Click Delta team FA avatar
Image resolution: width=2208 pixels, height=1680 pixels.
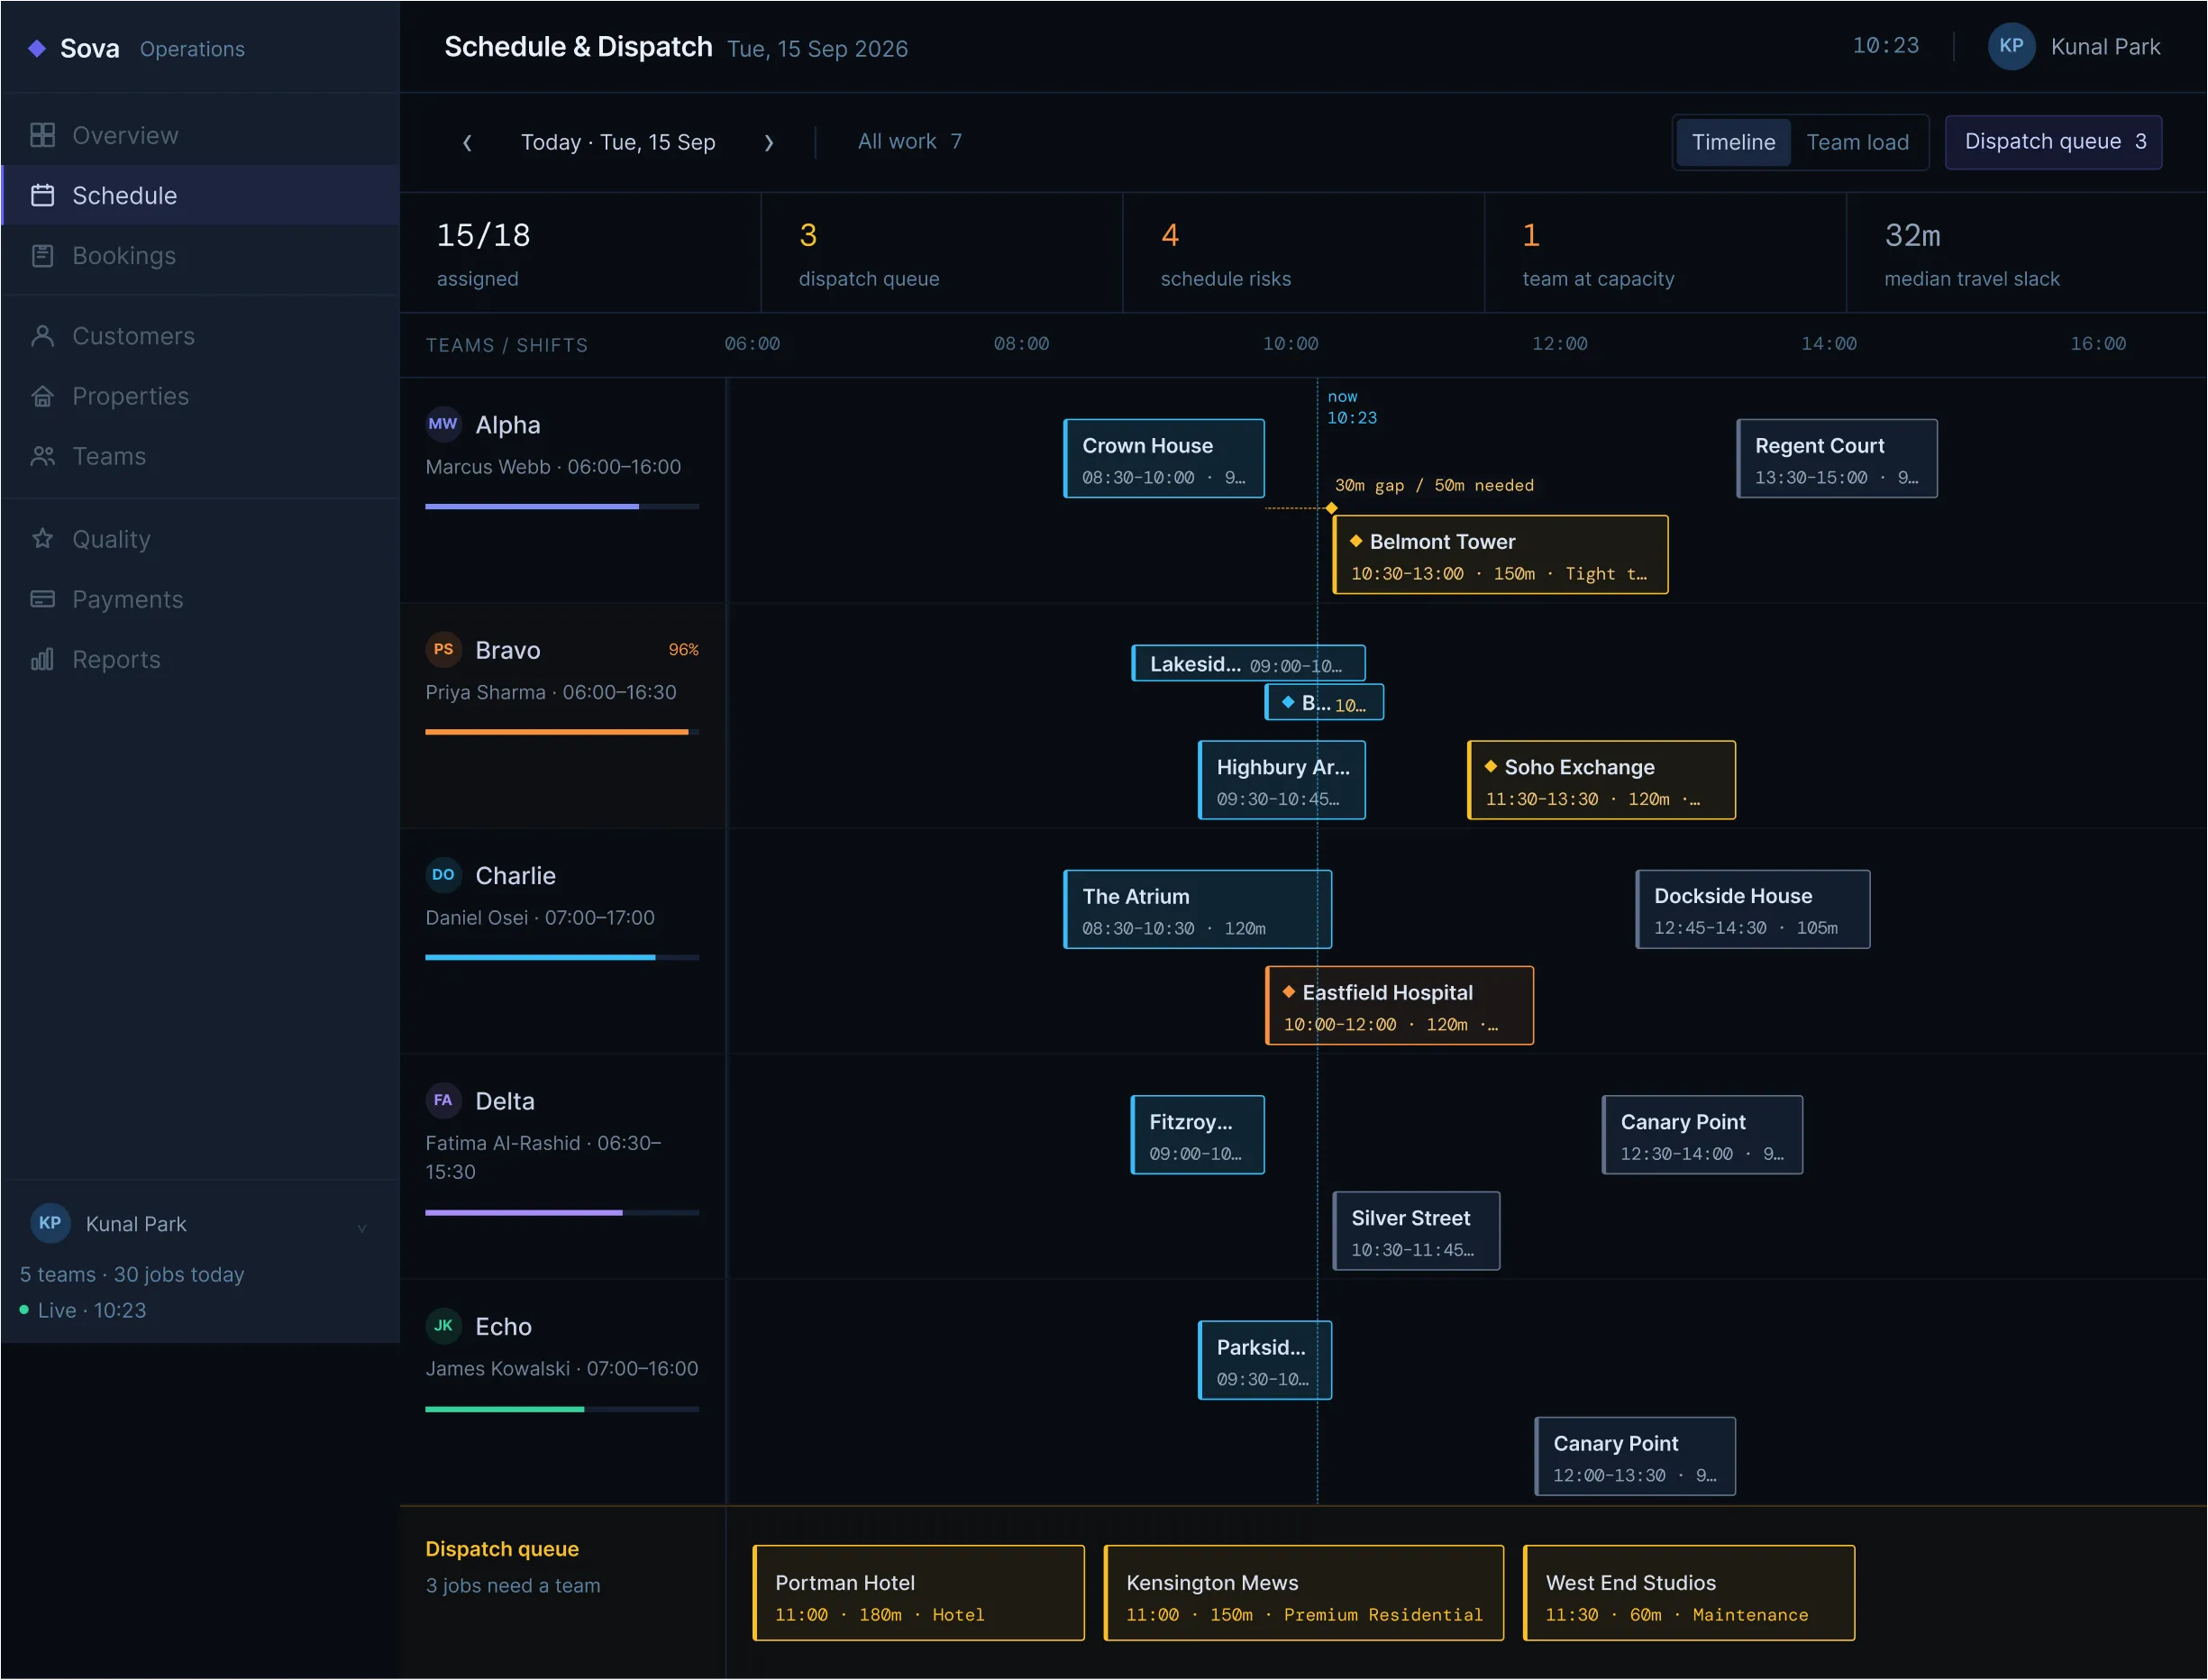pos(443,1100)
